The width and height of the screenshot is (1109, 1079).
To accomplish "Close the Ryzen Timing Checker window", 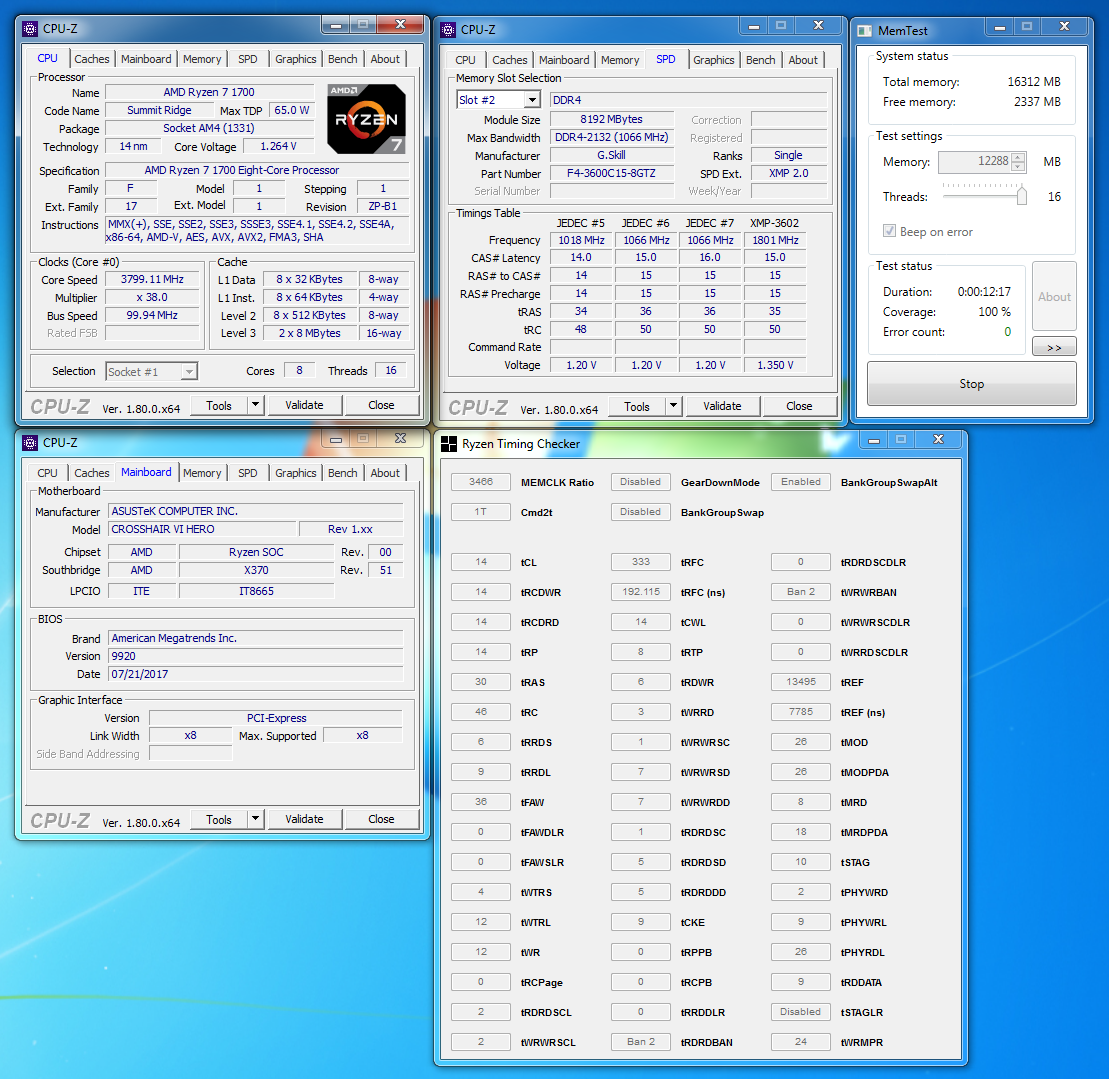I will point(939,440).
